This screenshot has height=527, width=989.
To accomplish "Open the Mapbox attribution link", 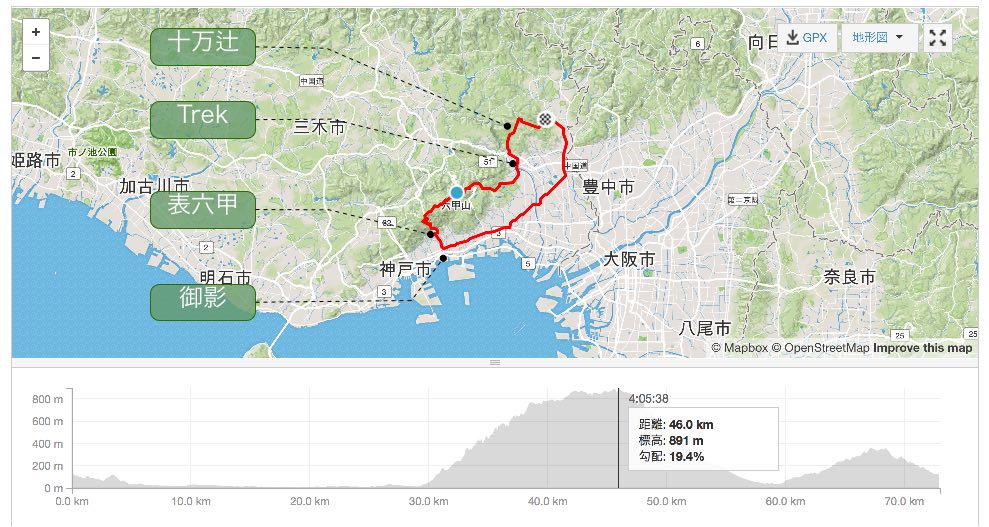I will point(740,348).
